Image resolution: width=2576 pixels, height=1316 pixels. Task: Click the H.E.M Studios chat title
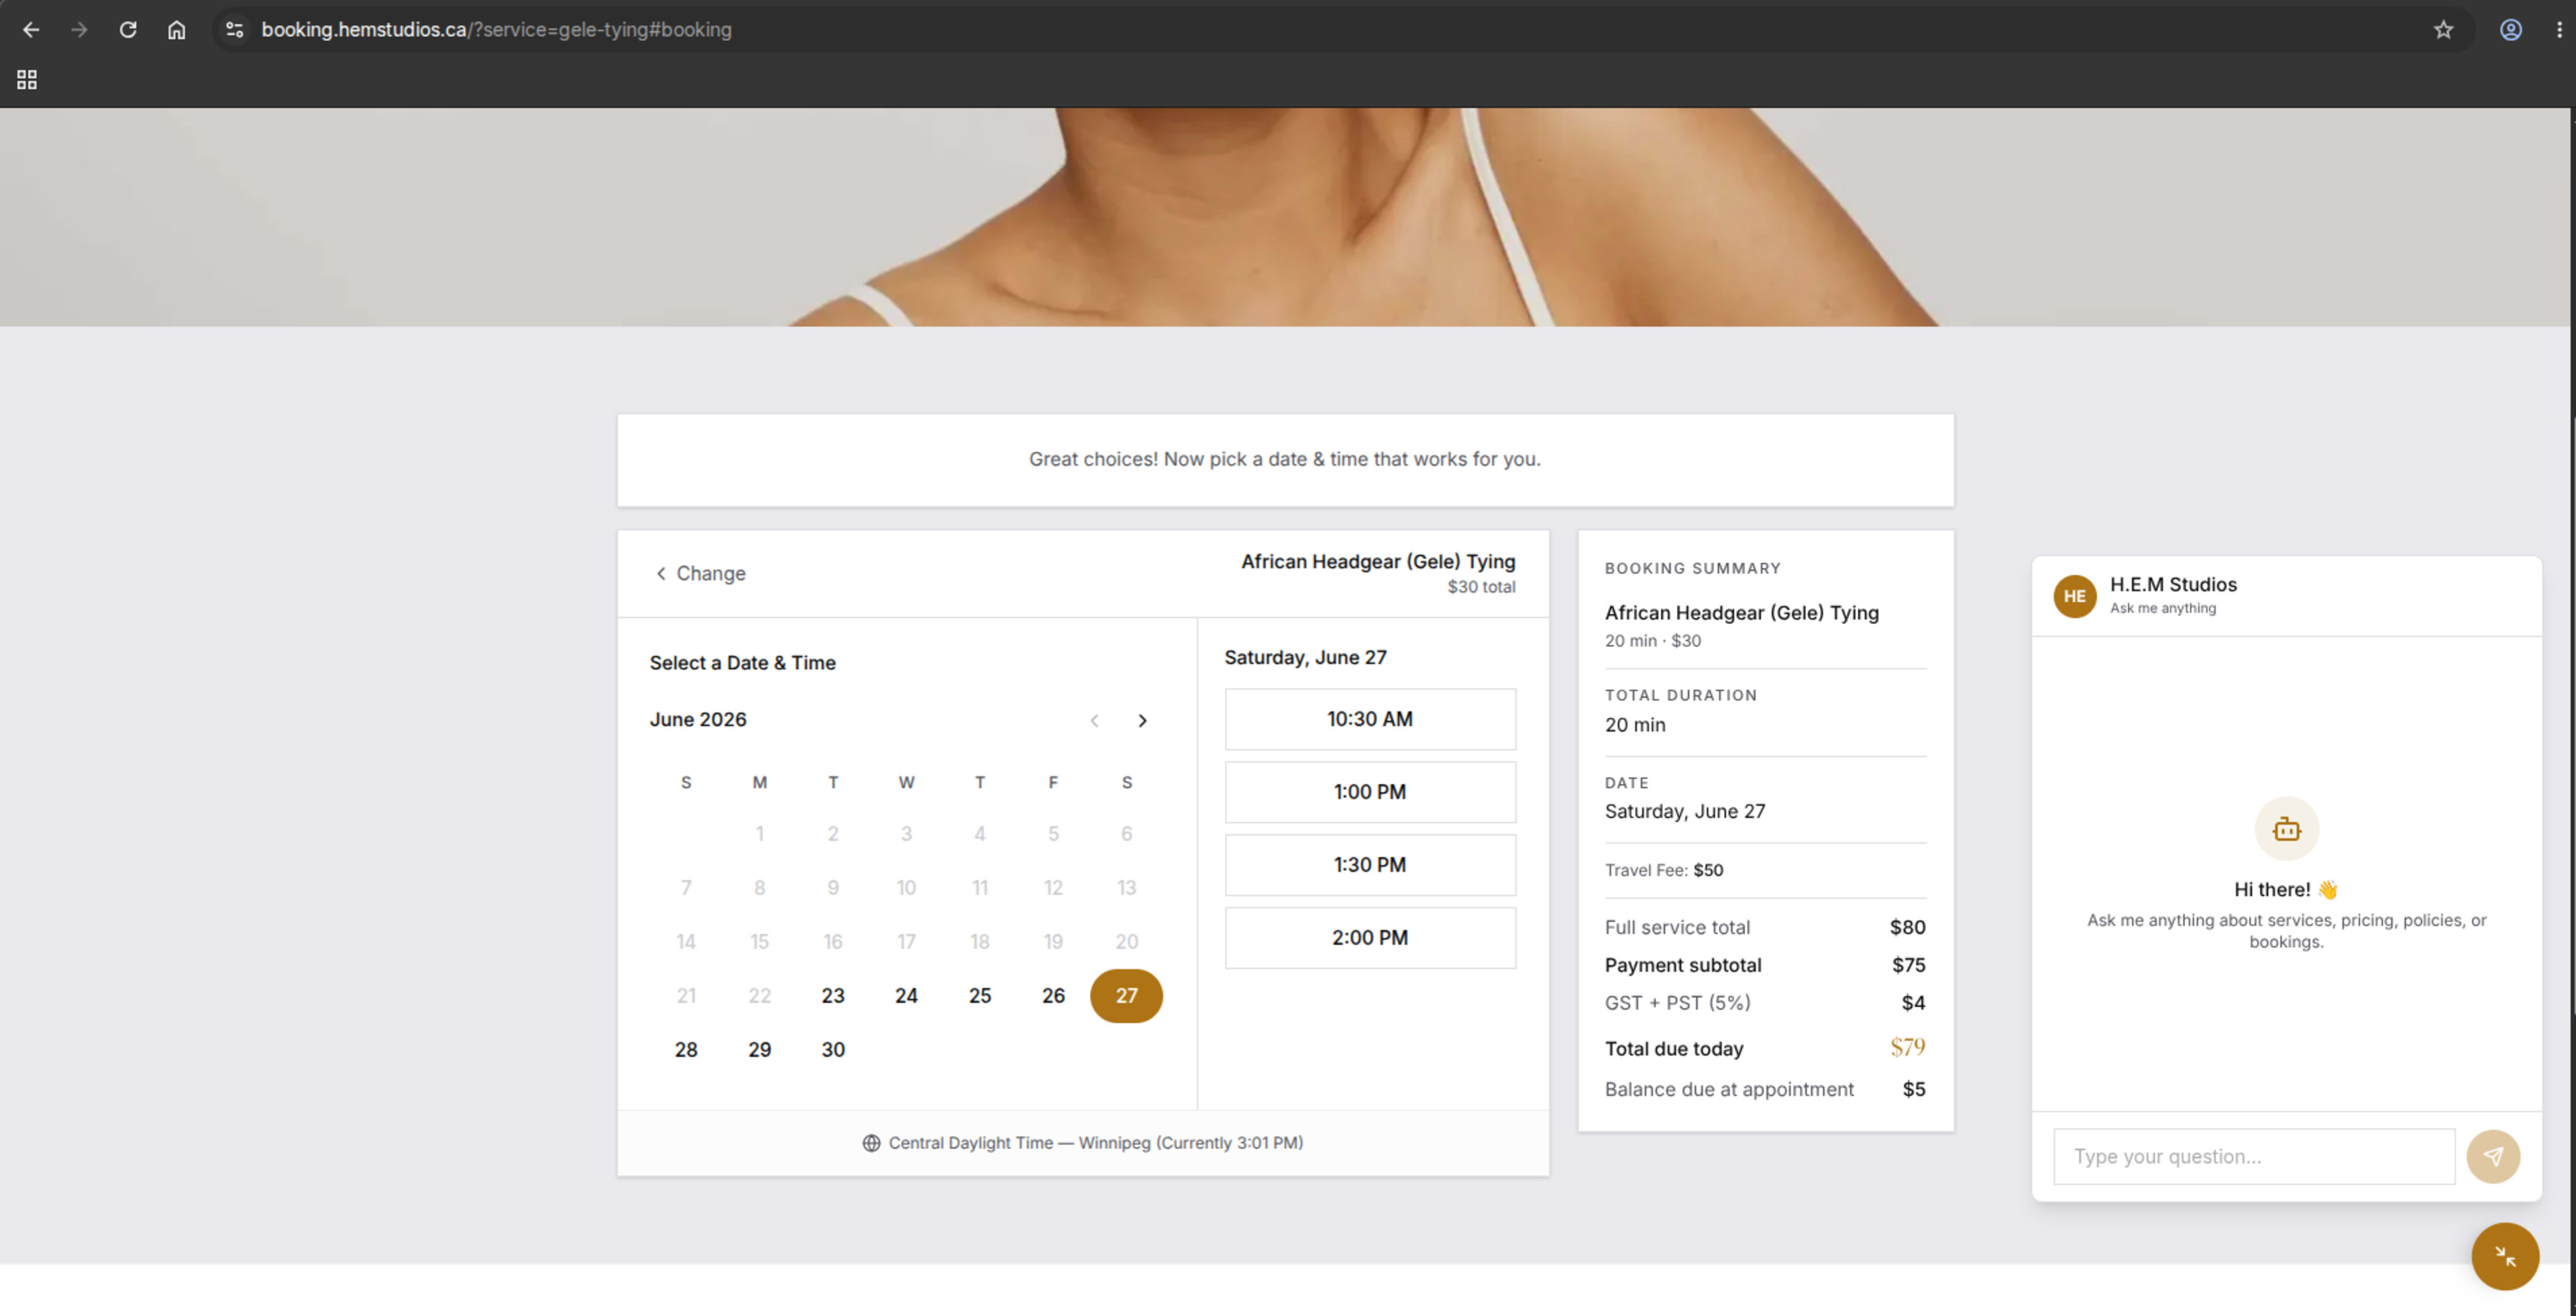click(2173, 585)
